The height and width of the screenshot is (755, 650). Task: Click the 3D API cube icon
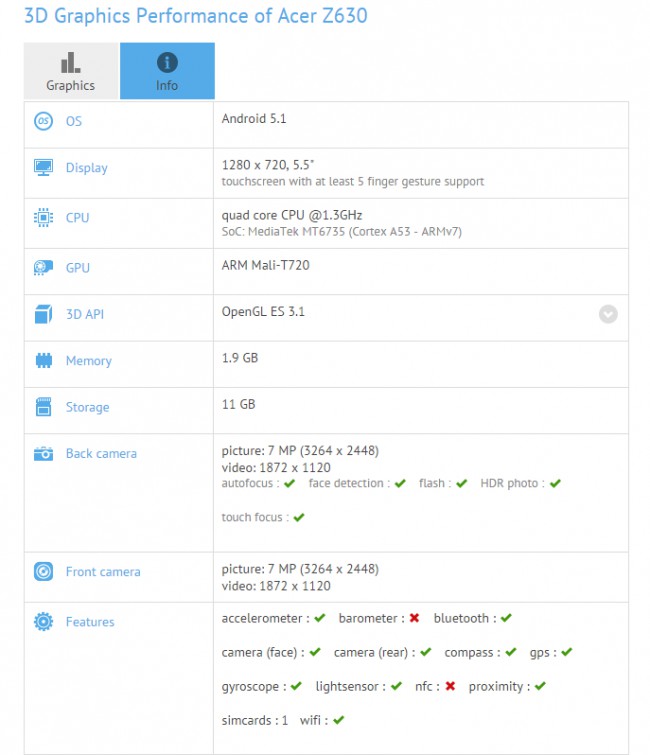pyautogui.click(x=43, y=314)
